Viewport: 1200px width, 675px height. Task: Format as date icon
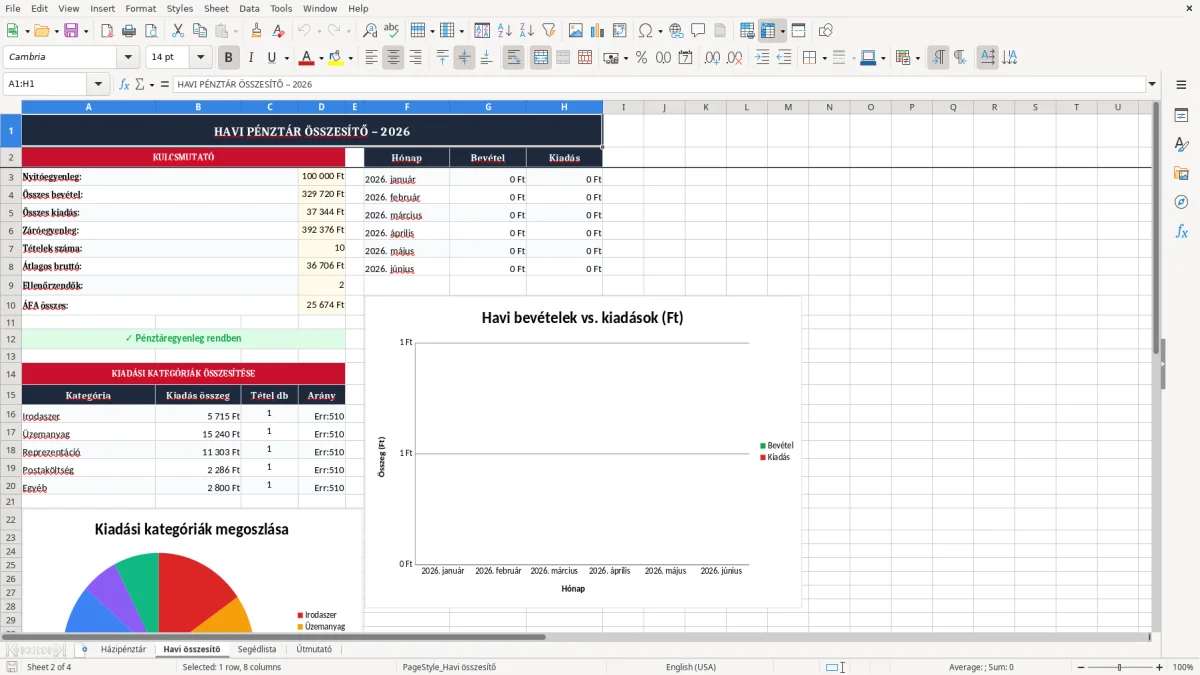[x=686, y=58]
